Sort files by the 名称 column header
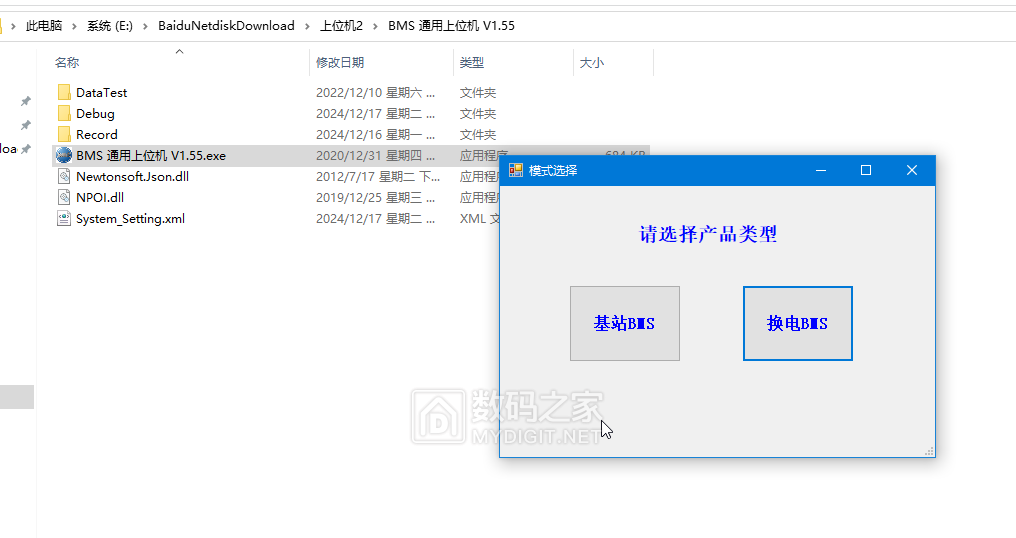Image resolution: width=1016 pixels, height=538 pixels. [x=67, y=63]
